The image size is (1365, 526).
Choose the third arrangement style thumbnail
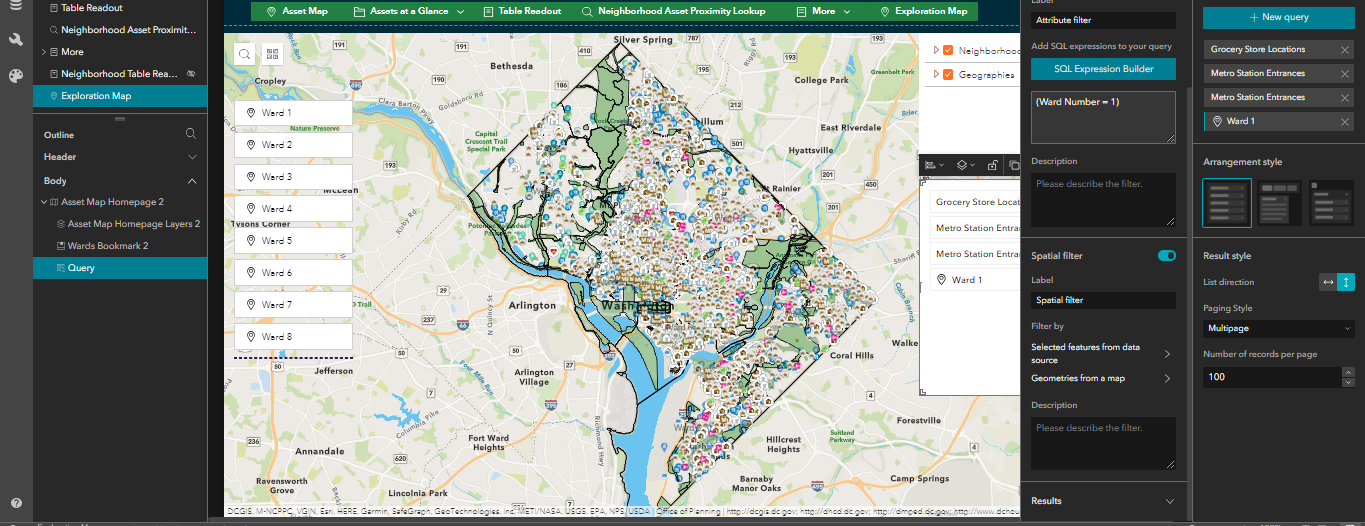pyautogui.click(x=1332, y=203)
